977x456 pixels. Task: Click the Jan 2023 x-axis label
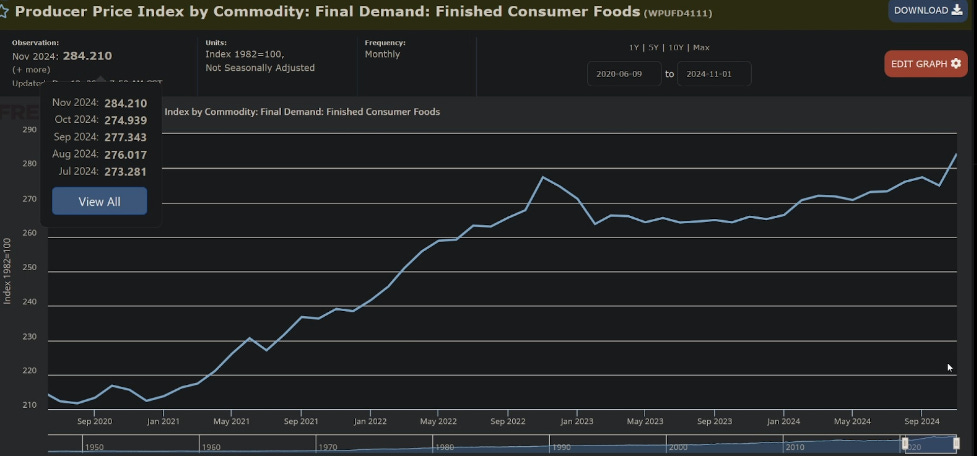pyautogui.click(x=576, y=421)
